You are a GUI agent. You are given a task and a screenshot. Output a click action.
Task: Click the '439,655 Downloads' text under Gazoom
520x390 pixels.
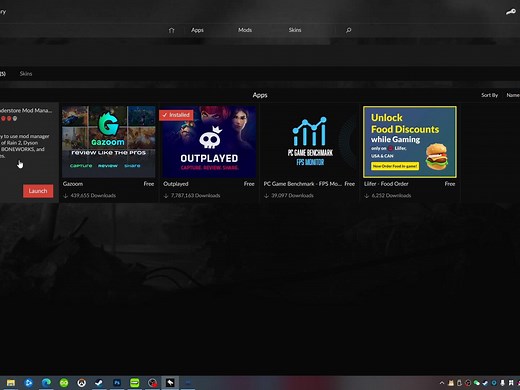tap(93, 195)
